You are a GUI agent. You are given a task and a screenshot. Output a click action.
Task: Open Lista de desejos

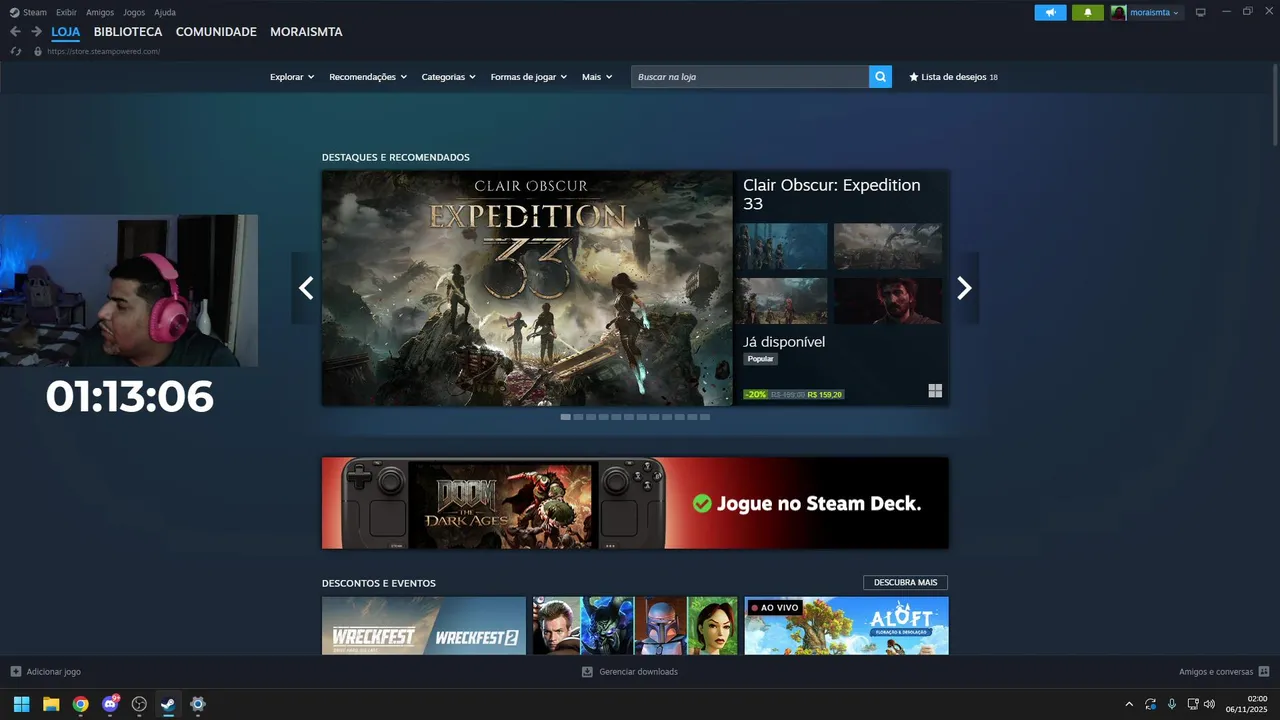[953, 77]
